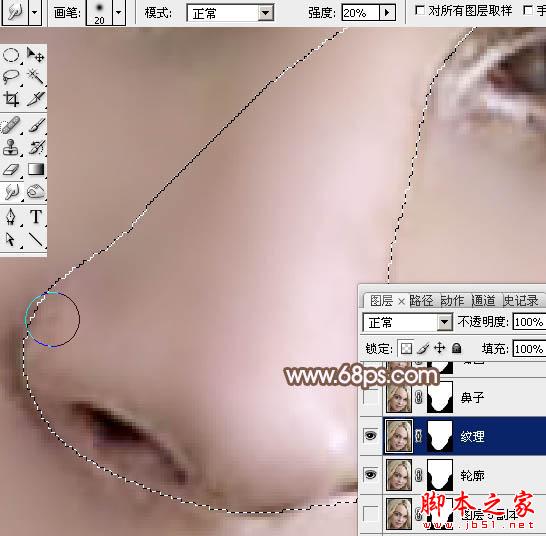Select the layer named 鼻子
Image resolution: width=546 pixels, height=536 pixels.
(473, 397)
